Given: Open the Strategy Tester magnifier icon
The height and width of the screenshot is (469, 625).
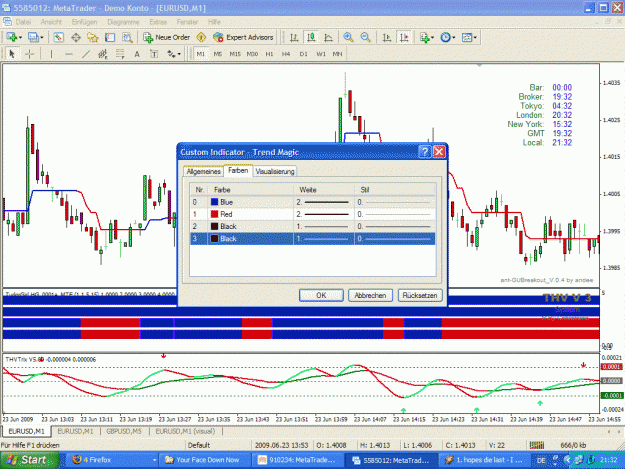Looking at the screenshot, I should 127,37.
